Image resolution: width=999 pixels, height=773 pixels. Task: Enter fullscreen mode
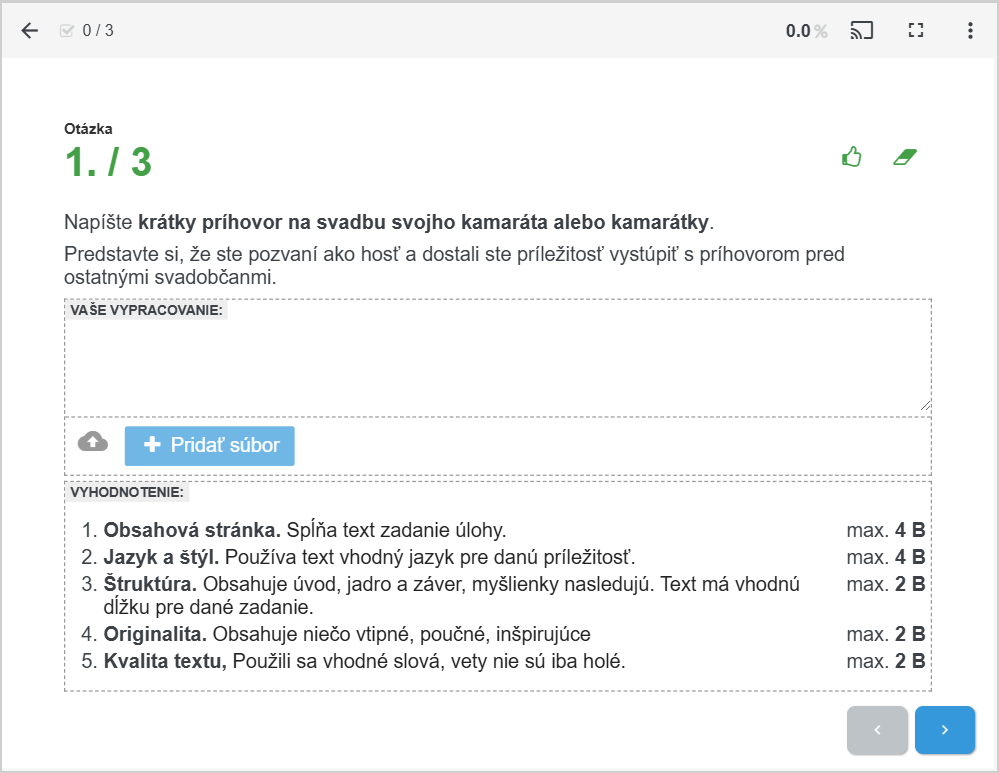coord(915,30)
